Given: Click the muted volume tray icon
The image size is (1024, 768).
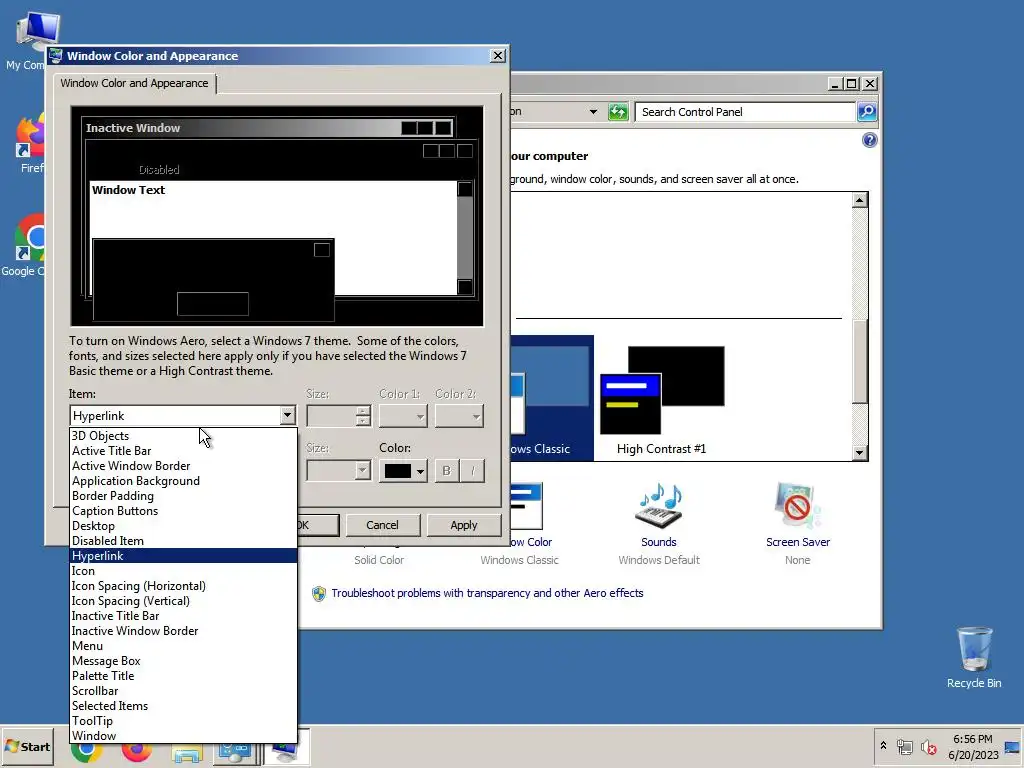Looking at the screenshot, I should [x=929, y=746].
